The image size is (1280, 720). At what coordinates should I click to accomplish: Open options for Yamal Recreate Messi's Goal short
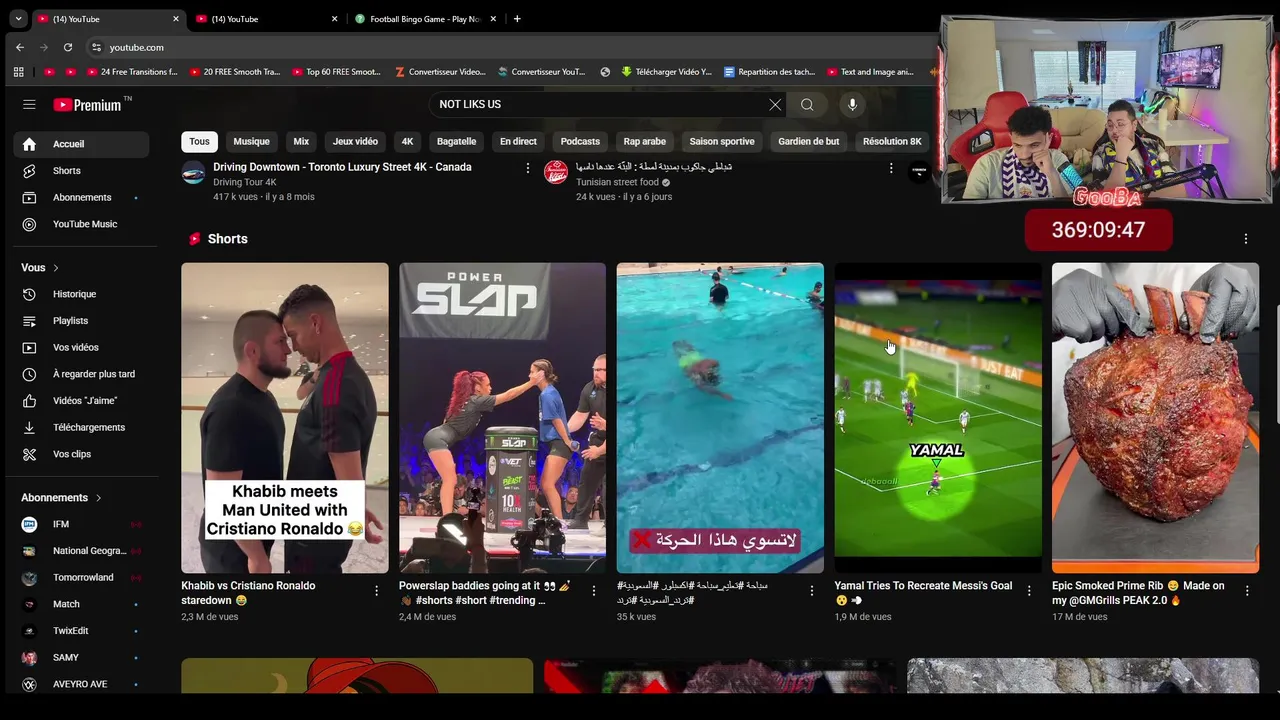coord(1029,591)
